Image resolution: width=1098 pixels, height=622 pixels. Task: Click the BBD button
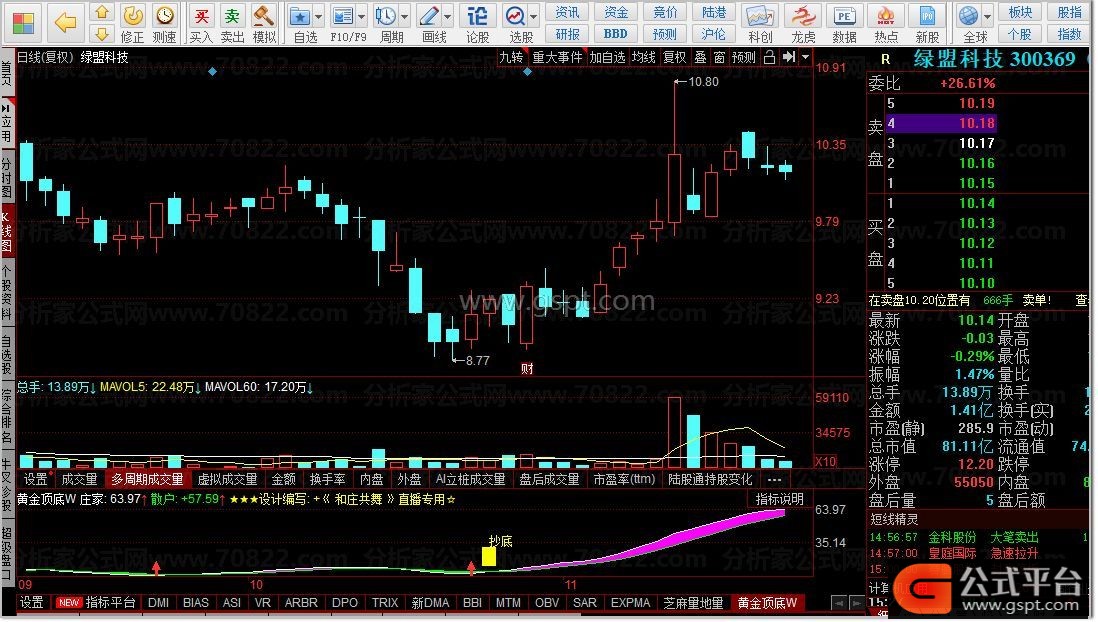[x=616, y=34]
